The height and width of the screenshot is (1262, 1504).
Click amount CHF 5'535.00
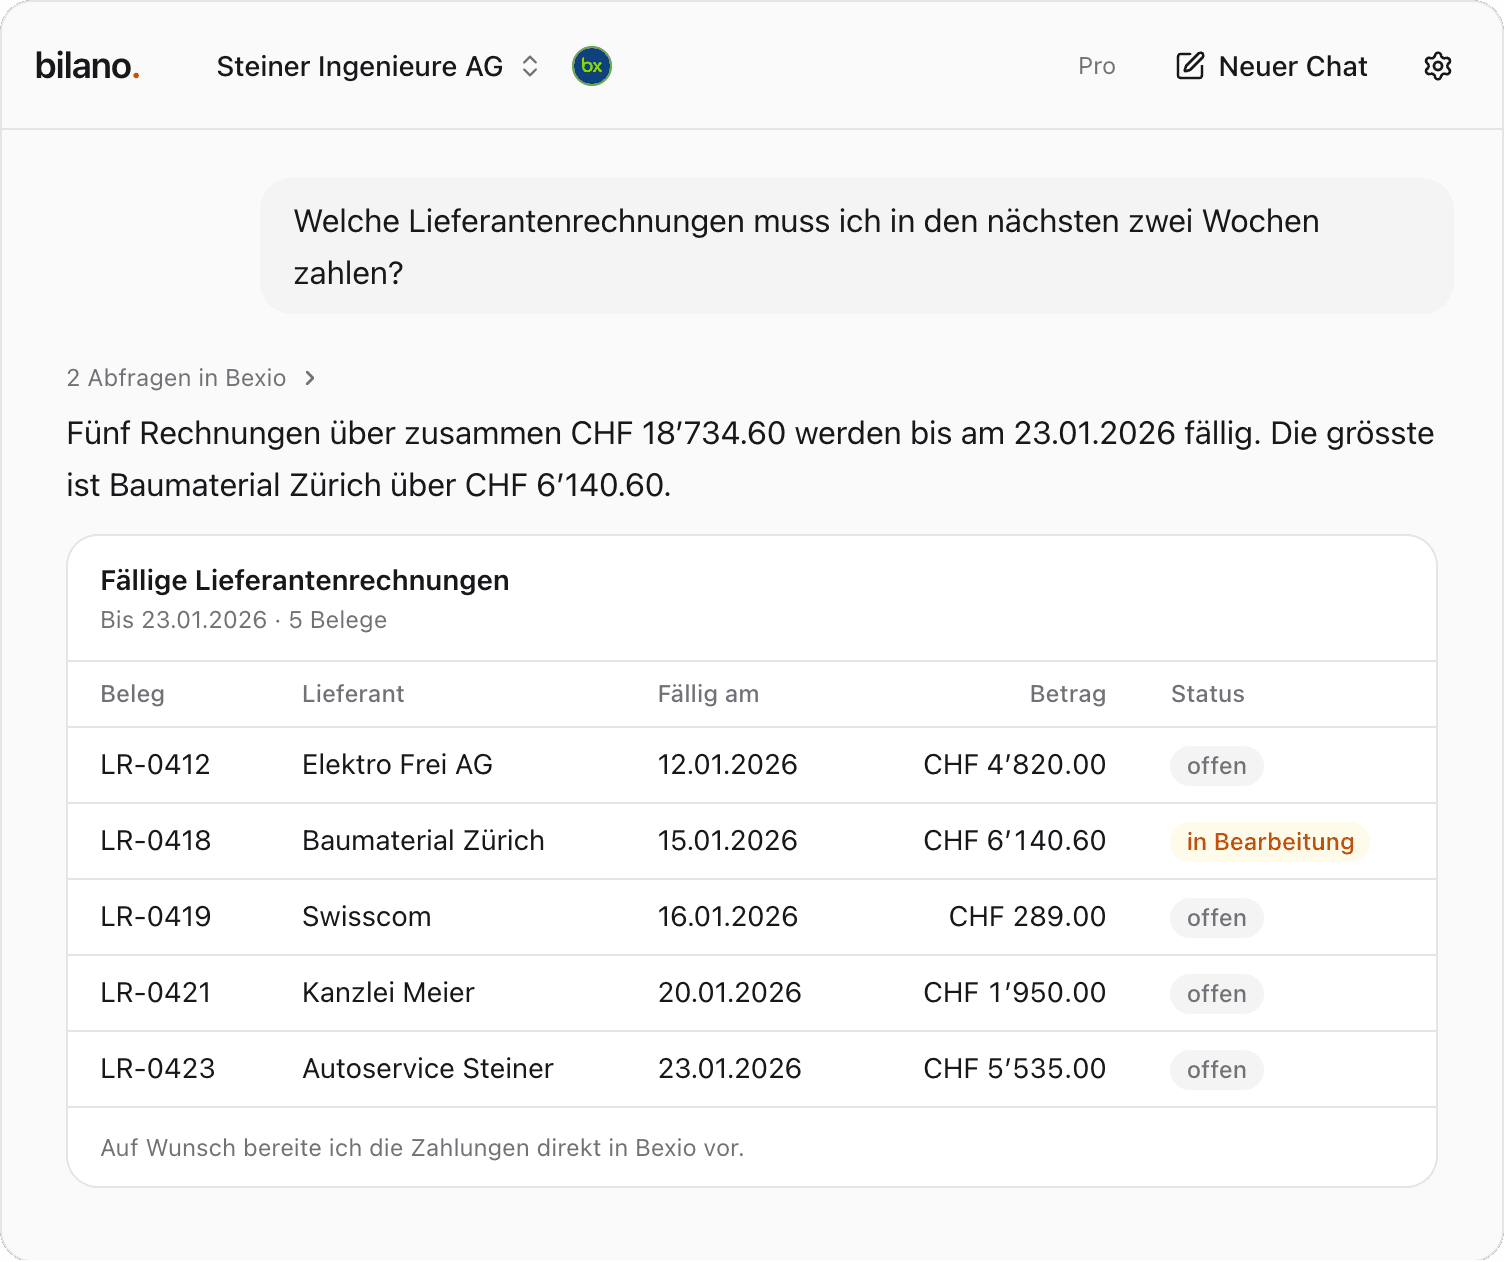pyautogui.click(x=1014, y=1069)
